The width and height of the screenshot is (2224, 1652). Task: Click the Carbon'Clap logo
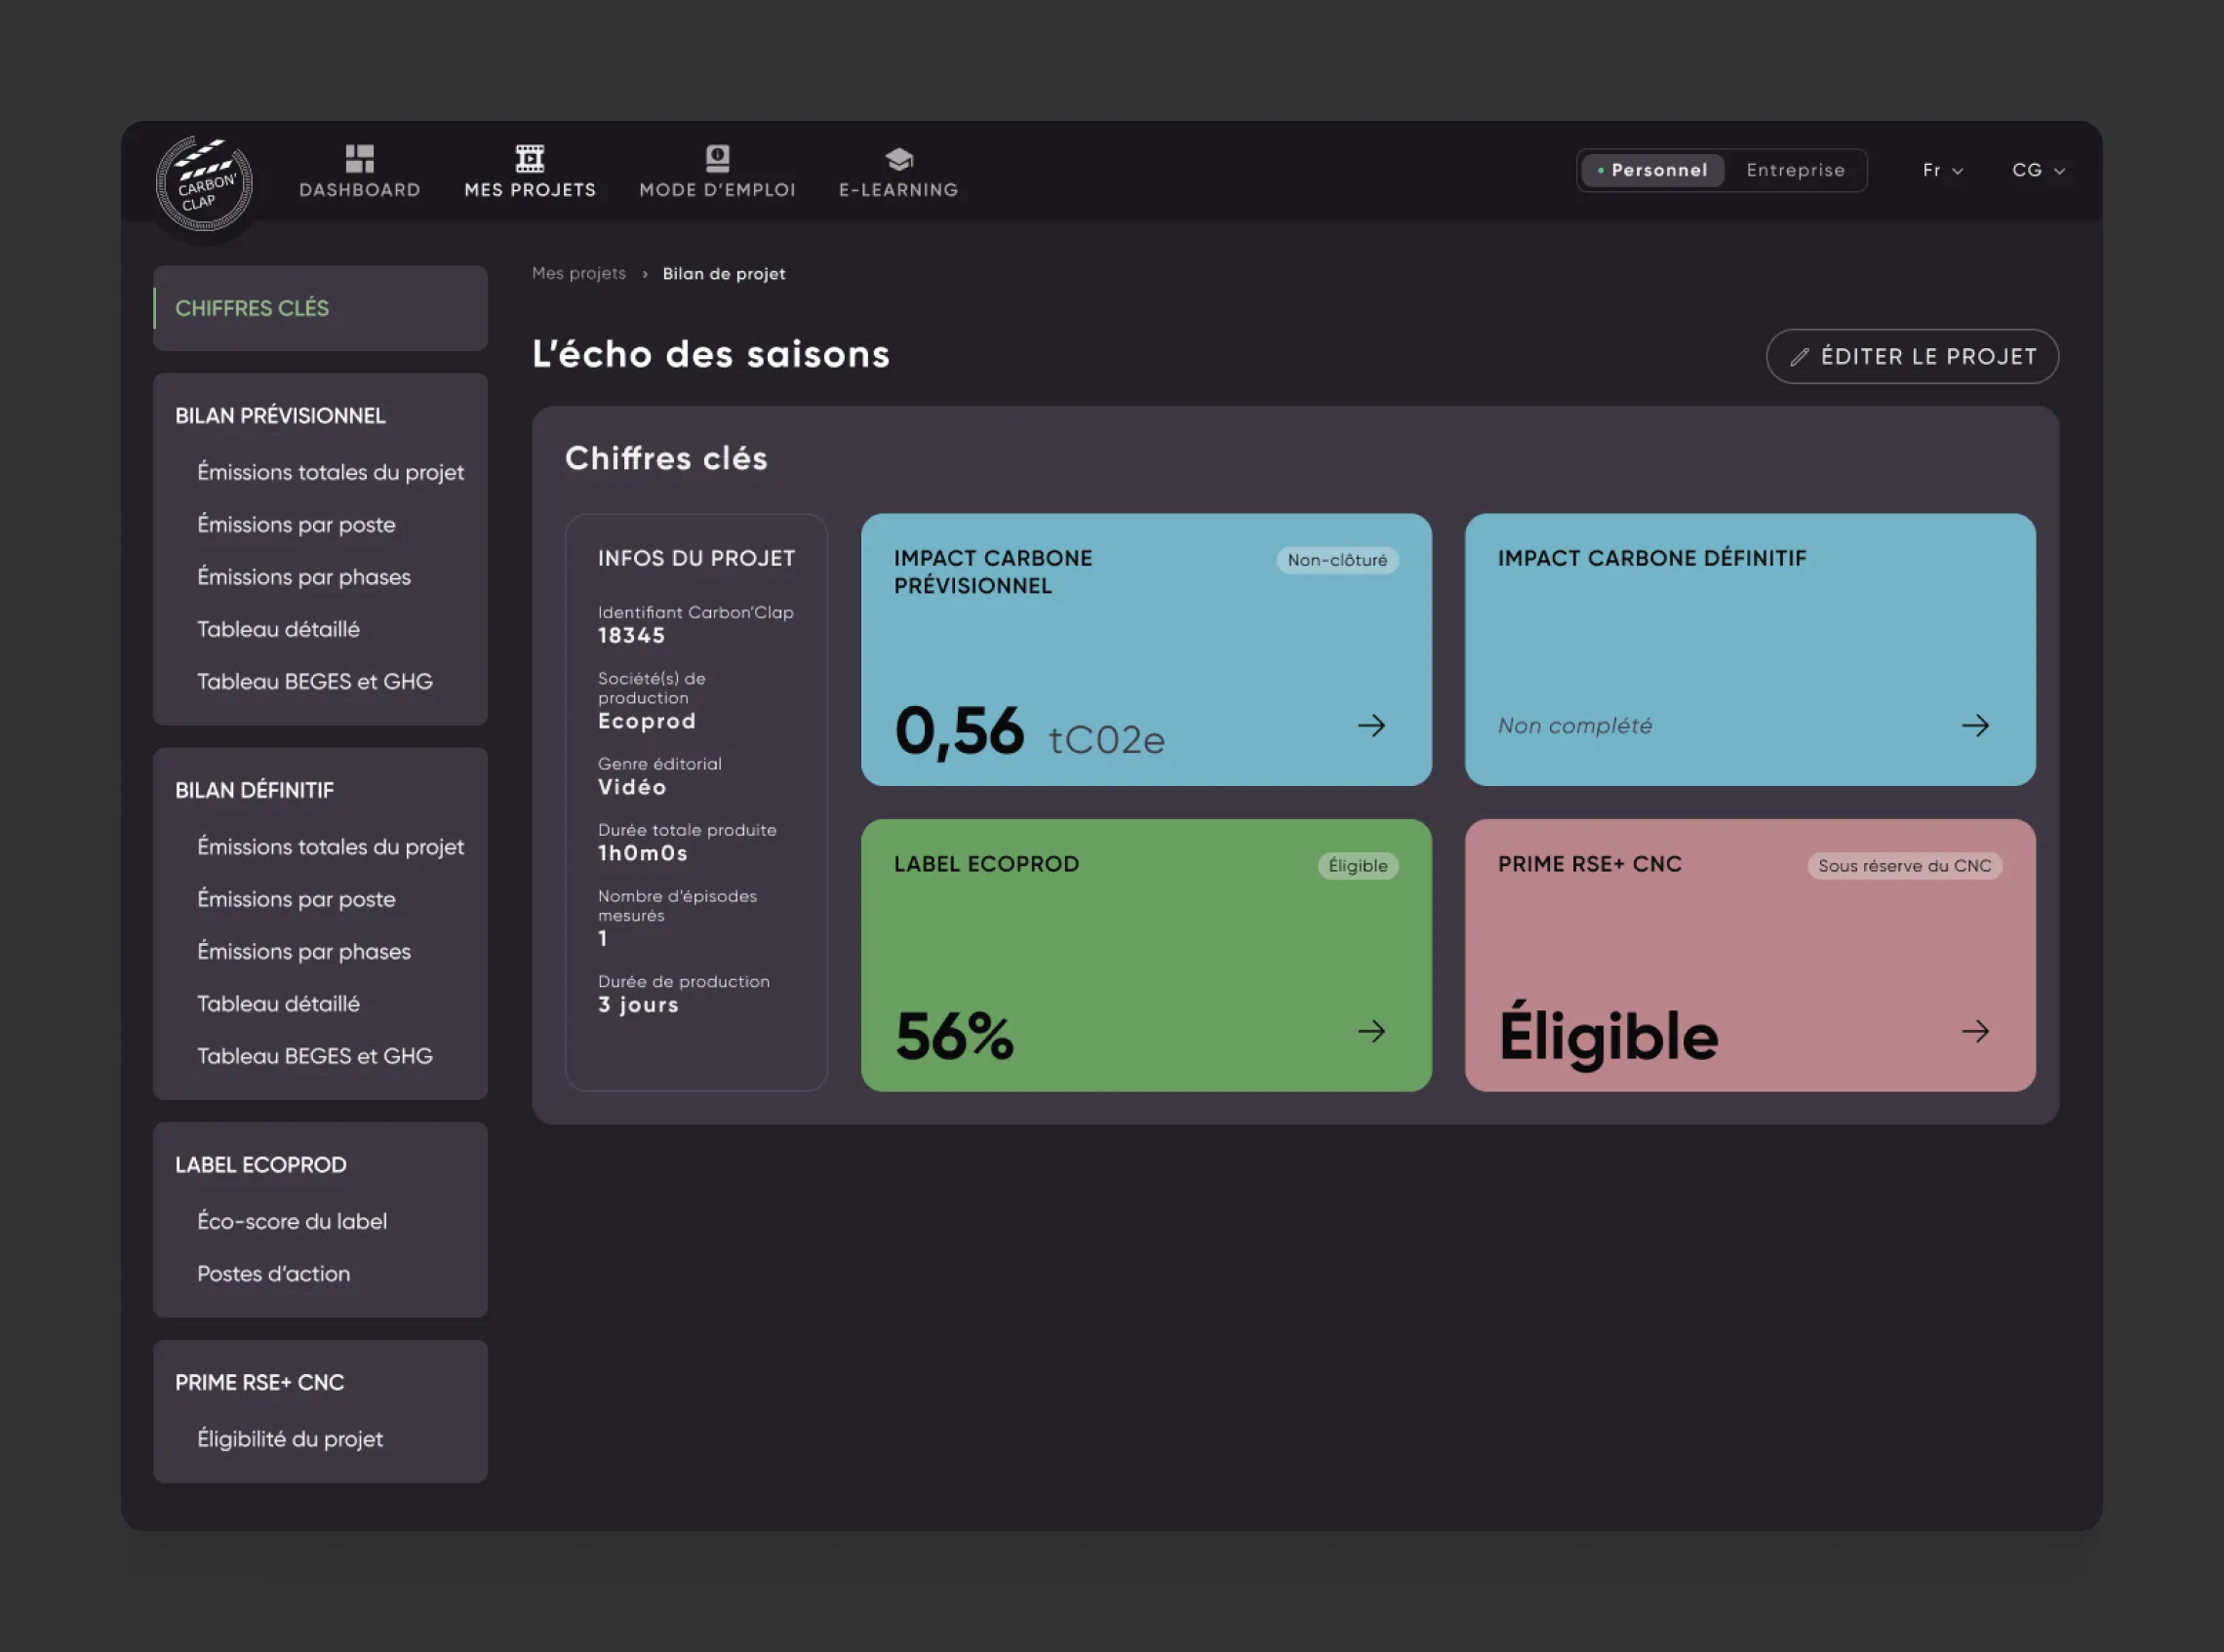point(204,184)
